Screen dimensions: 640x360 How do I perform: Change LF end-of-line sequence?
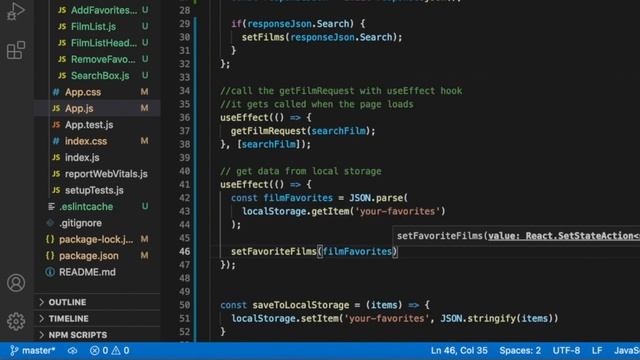point(597,351)
